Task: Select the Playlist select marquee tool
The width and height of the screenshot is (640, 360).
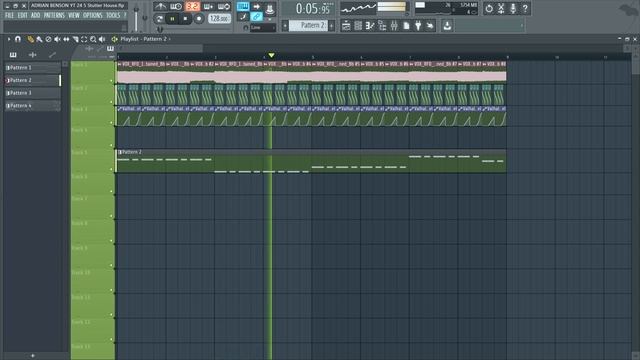Action: [x=84, y=39]
